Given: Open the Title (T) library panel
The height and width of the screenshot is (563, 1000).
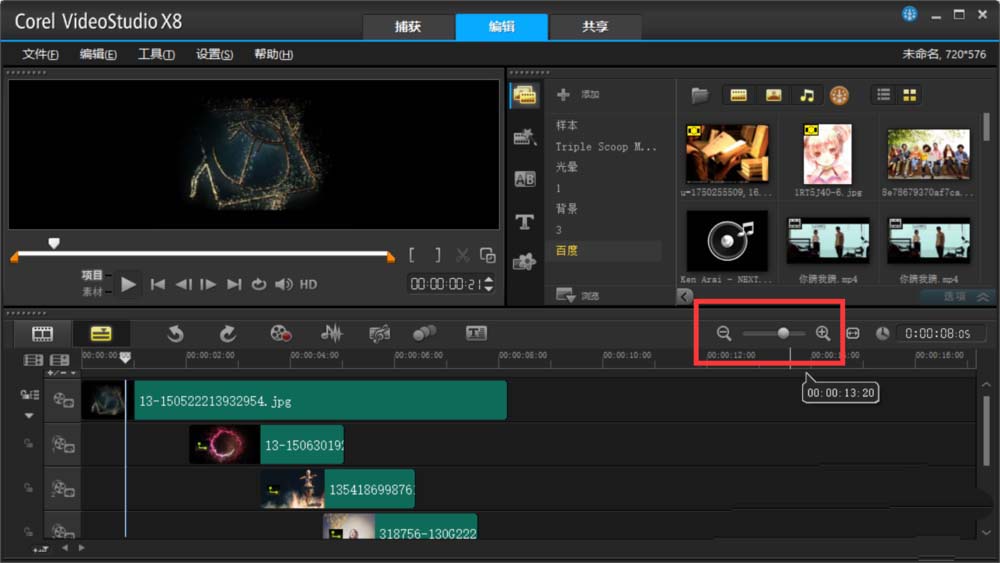Looking at the screenshot, I should pos(524,222).
